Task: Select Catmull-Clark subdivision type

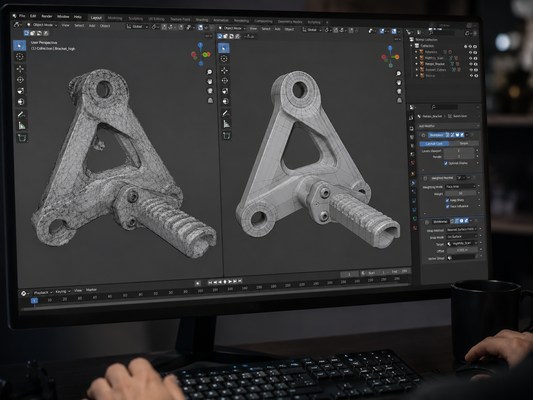Action: (434, 144)
